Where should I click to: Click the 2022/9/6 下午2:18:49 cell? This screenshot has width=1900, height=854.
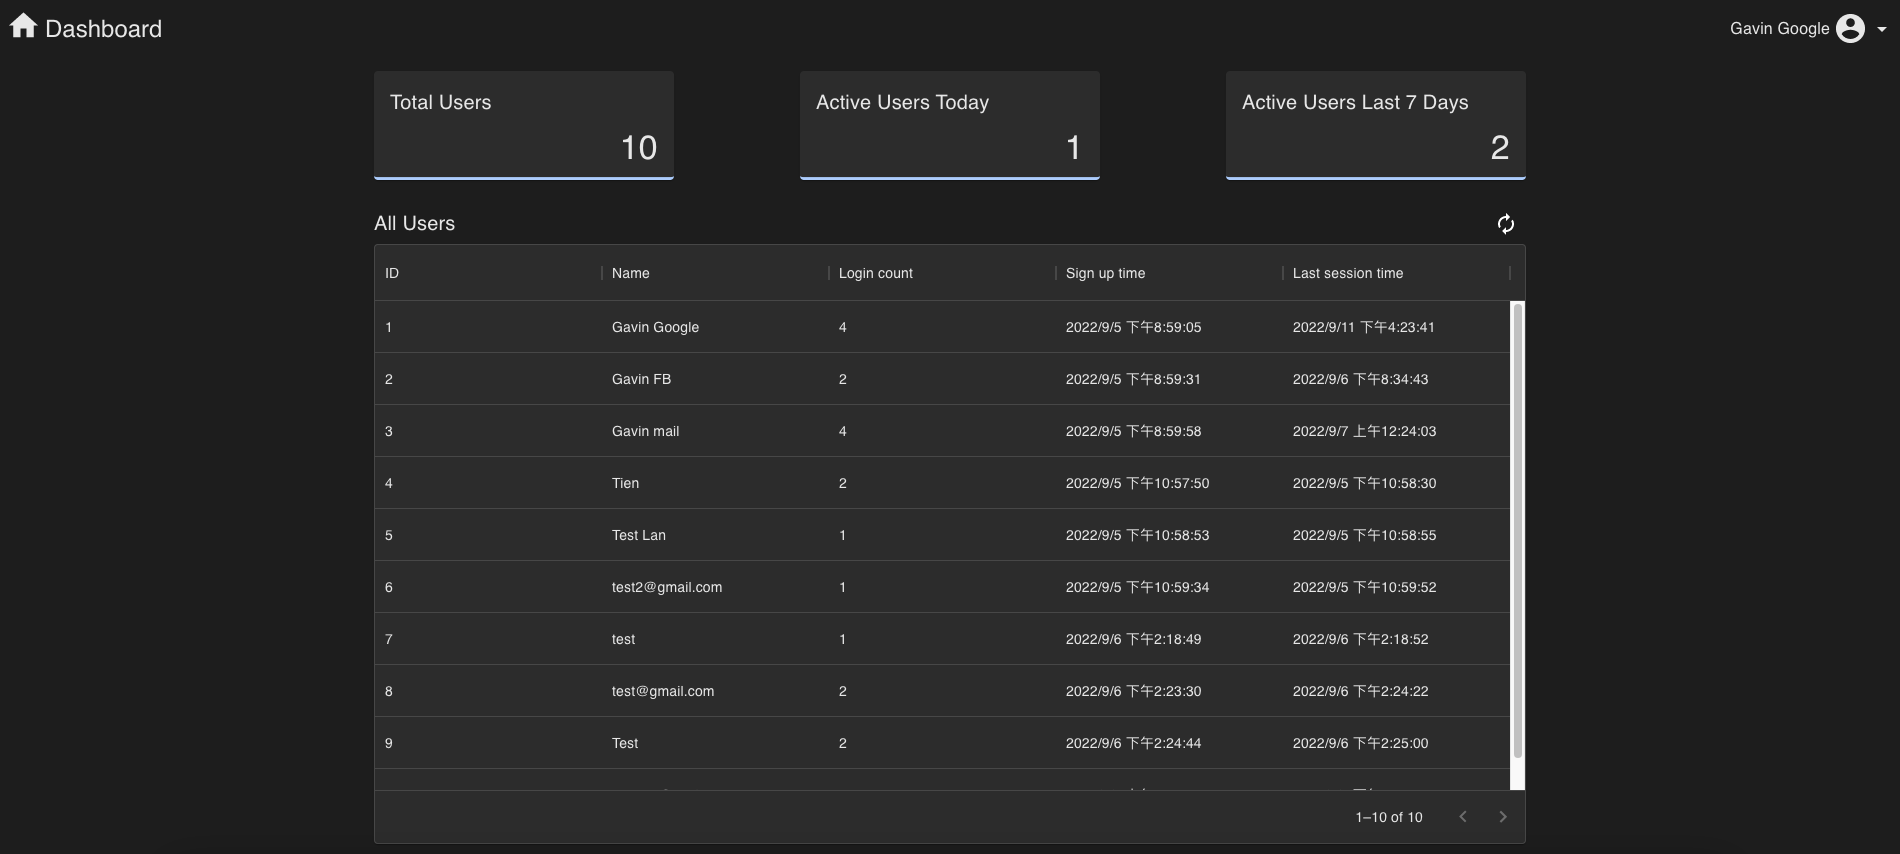coord(1169,639)
